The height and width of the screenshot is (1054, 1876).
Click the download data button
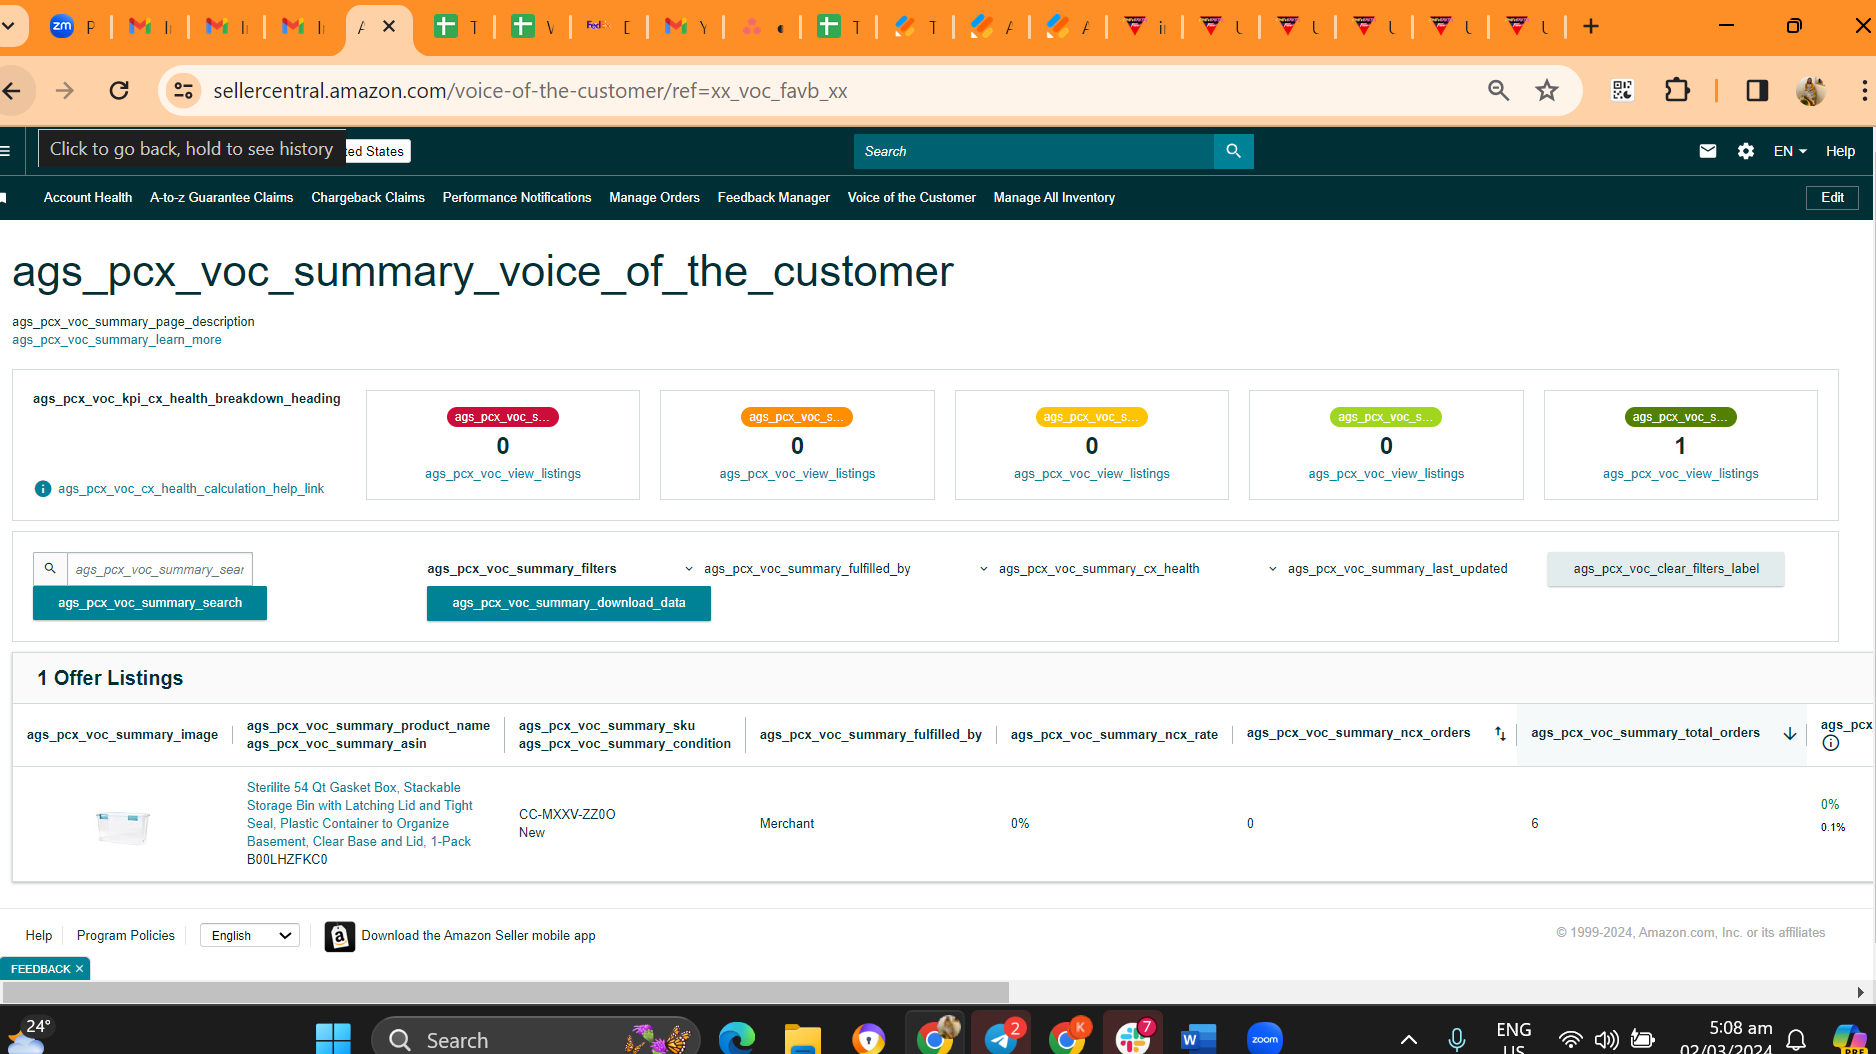569,603
